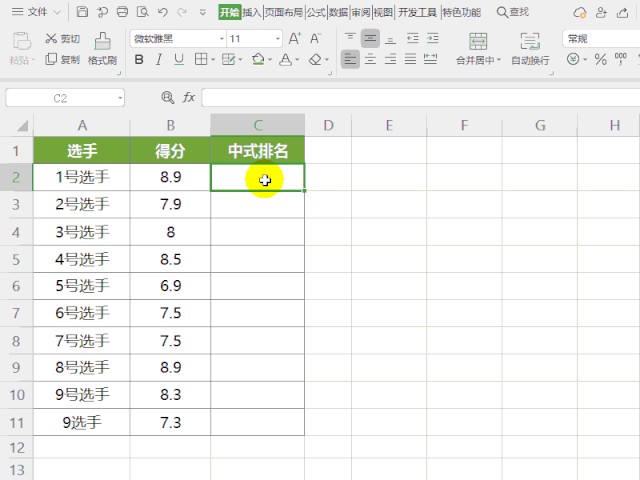Click the fill color bucket swatch
Image resolution: width=640 pixels, height=480 pixels.
pos(256,60)
